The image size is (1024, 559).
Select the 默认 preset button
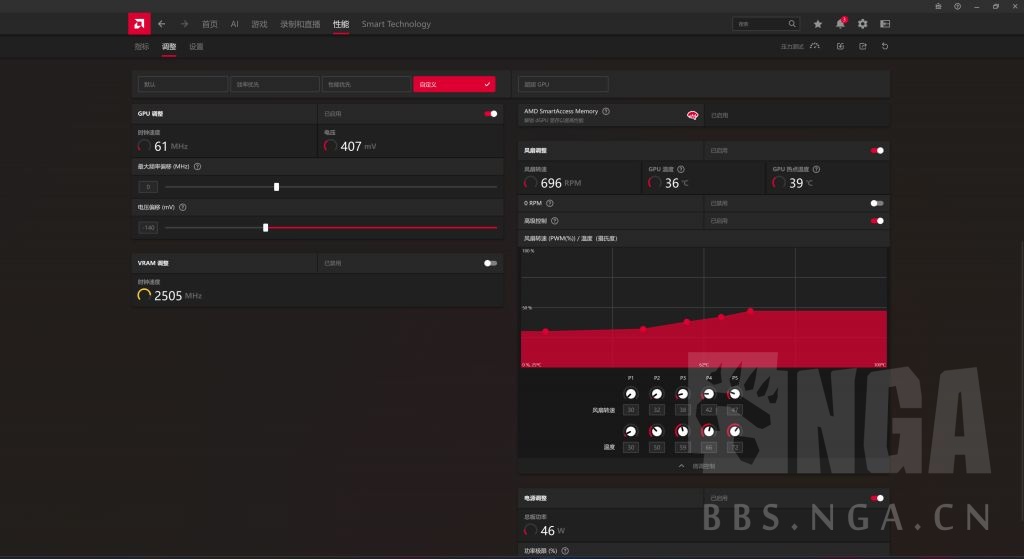coord(183,85)
